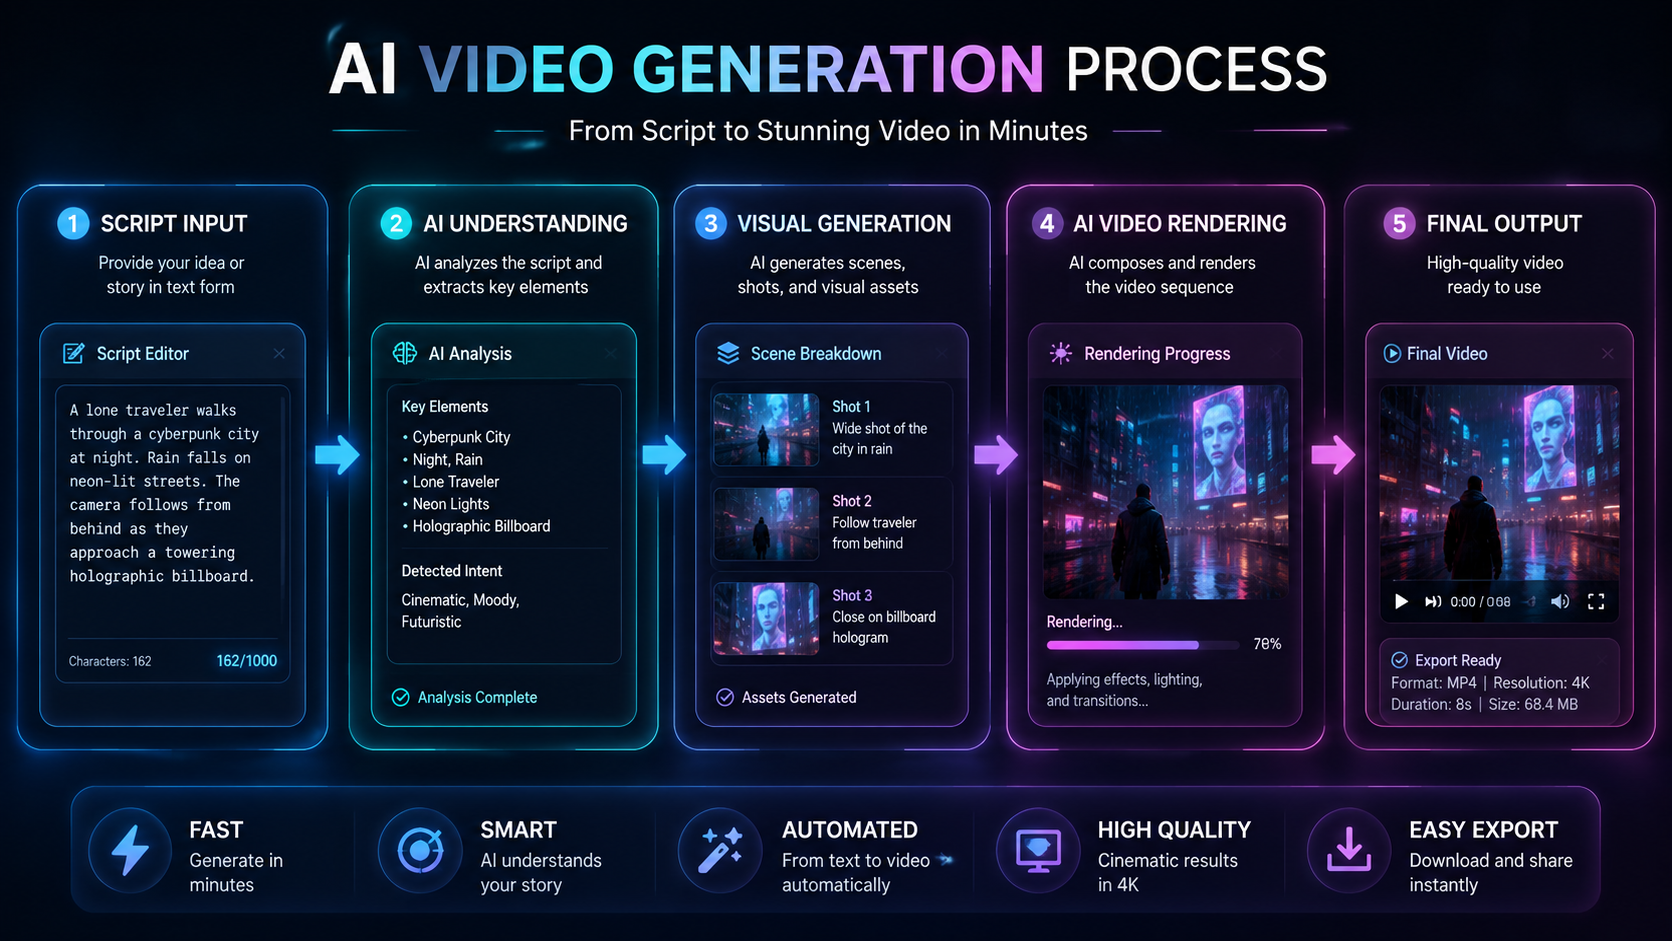Image resolution: width=1672 pixels, height=941 pixels.
Task: Click the SMART target icon
Action: 420,851
